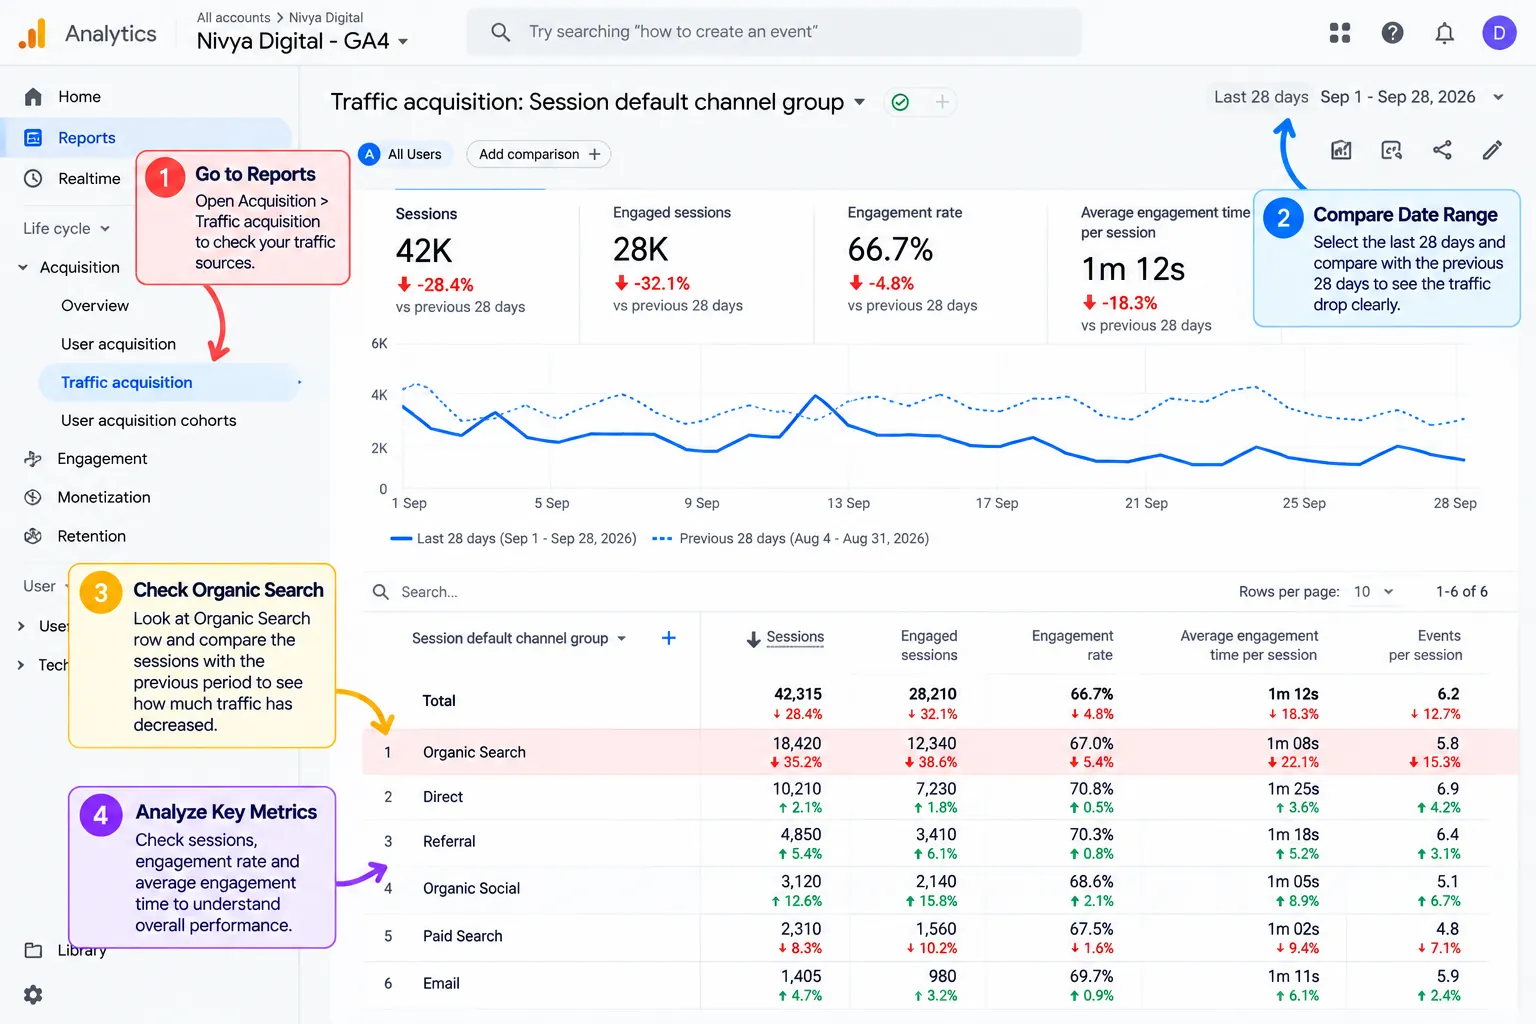
Task: Open the report title dimension dropdown arrow
Action: [x=859, y=102]
